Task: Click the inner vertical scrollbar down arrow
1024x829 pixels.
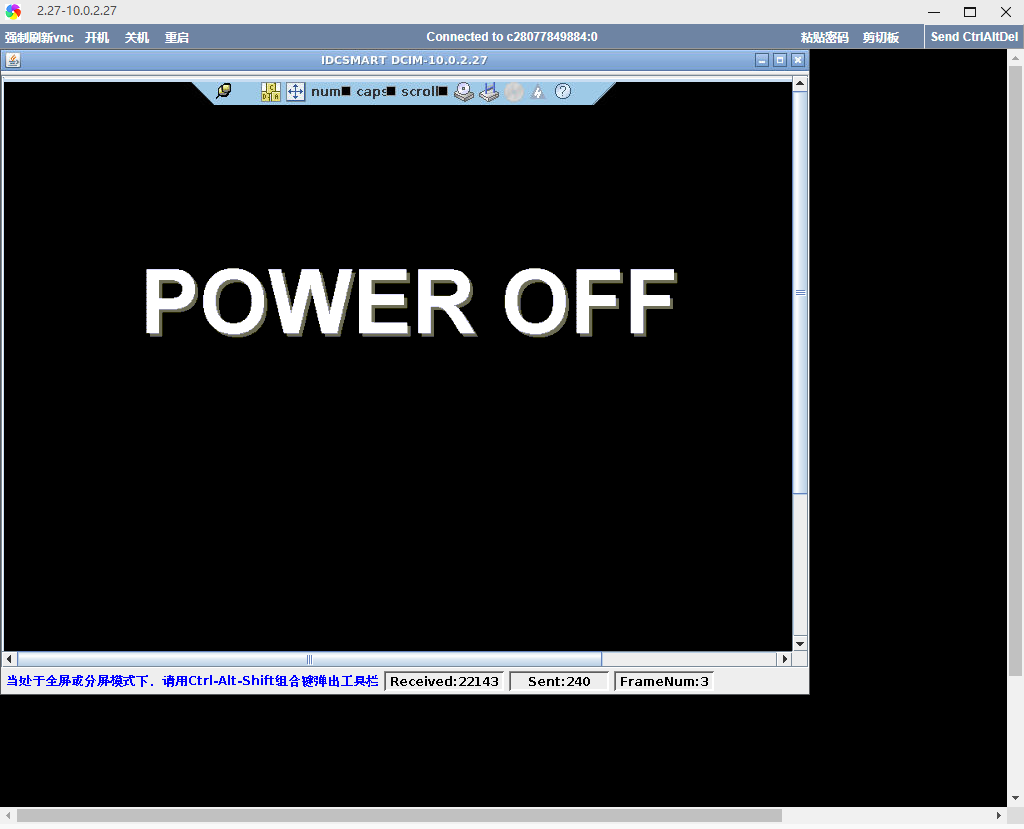Action: (800, 642)
